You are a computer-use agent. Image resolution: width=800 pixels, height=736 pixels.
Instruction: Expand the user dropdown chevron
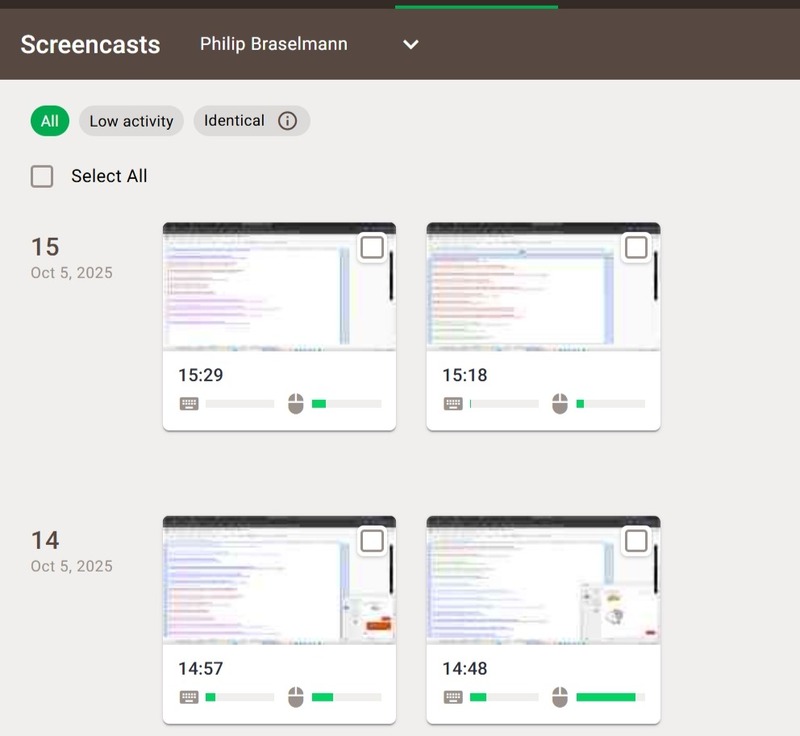pyautogui.click(x=410, y=44)
